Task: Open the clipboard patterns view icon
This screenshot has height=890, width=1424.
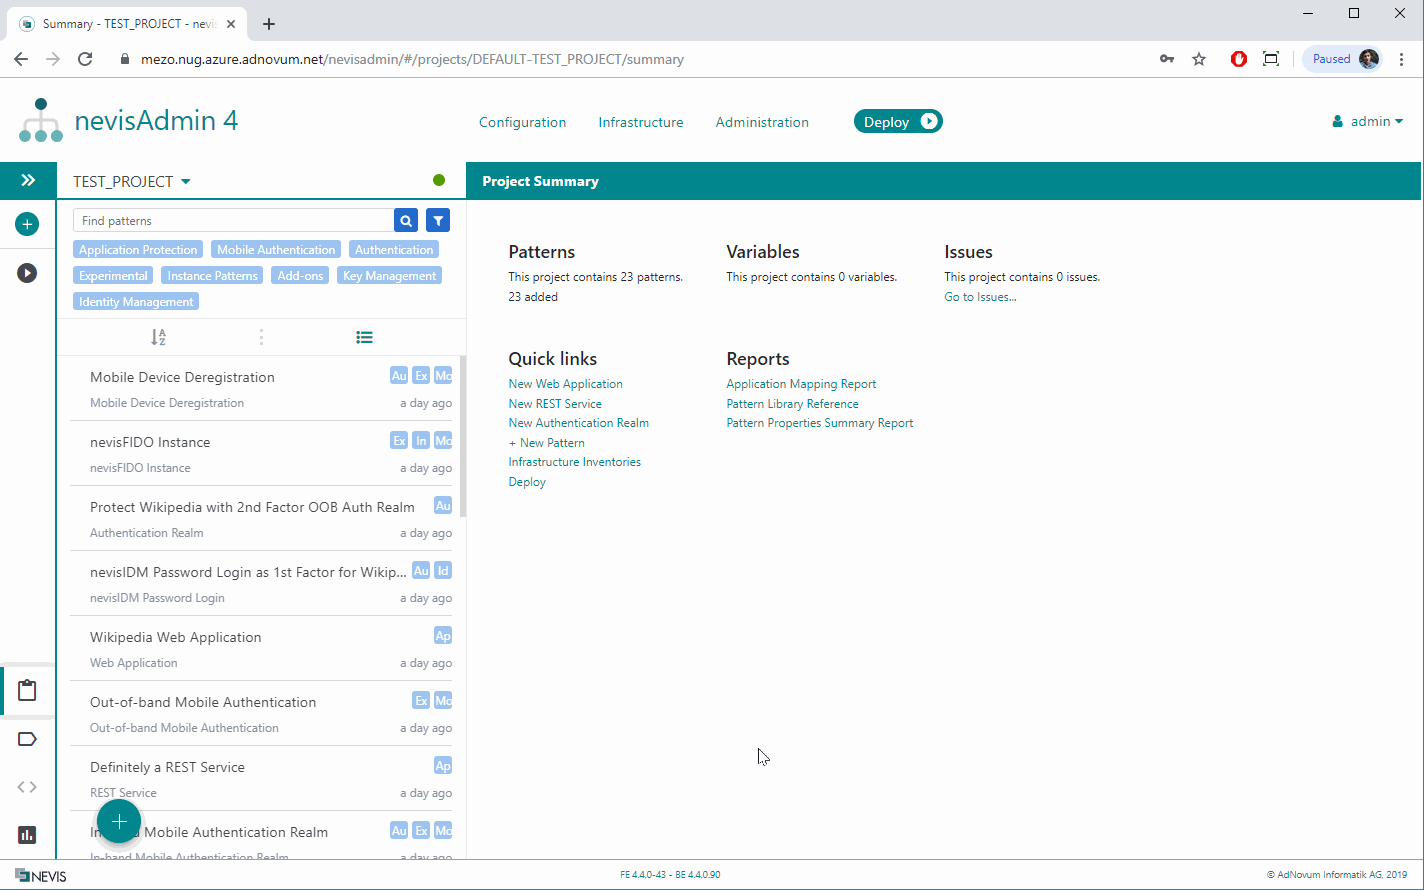Action: (x=28, y=691)
